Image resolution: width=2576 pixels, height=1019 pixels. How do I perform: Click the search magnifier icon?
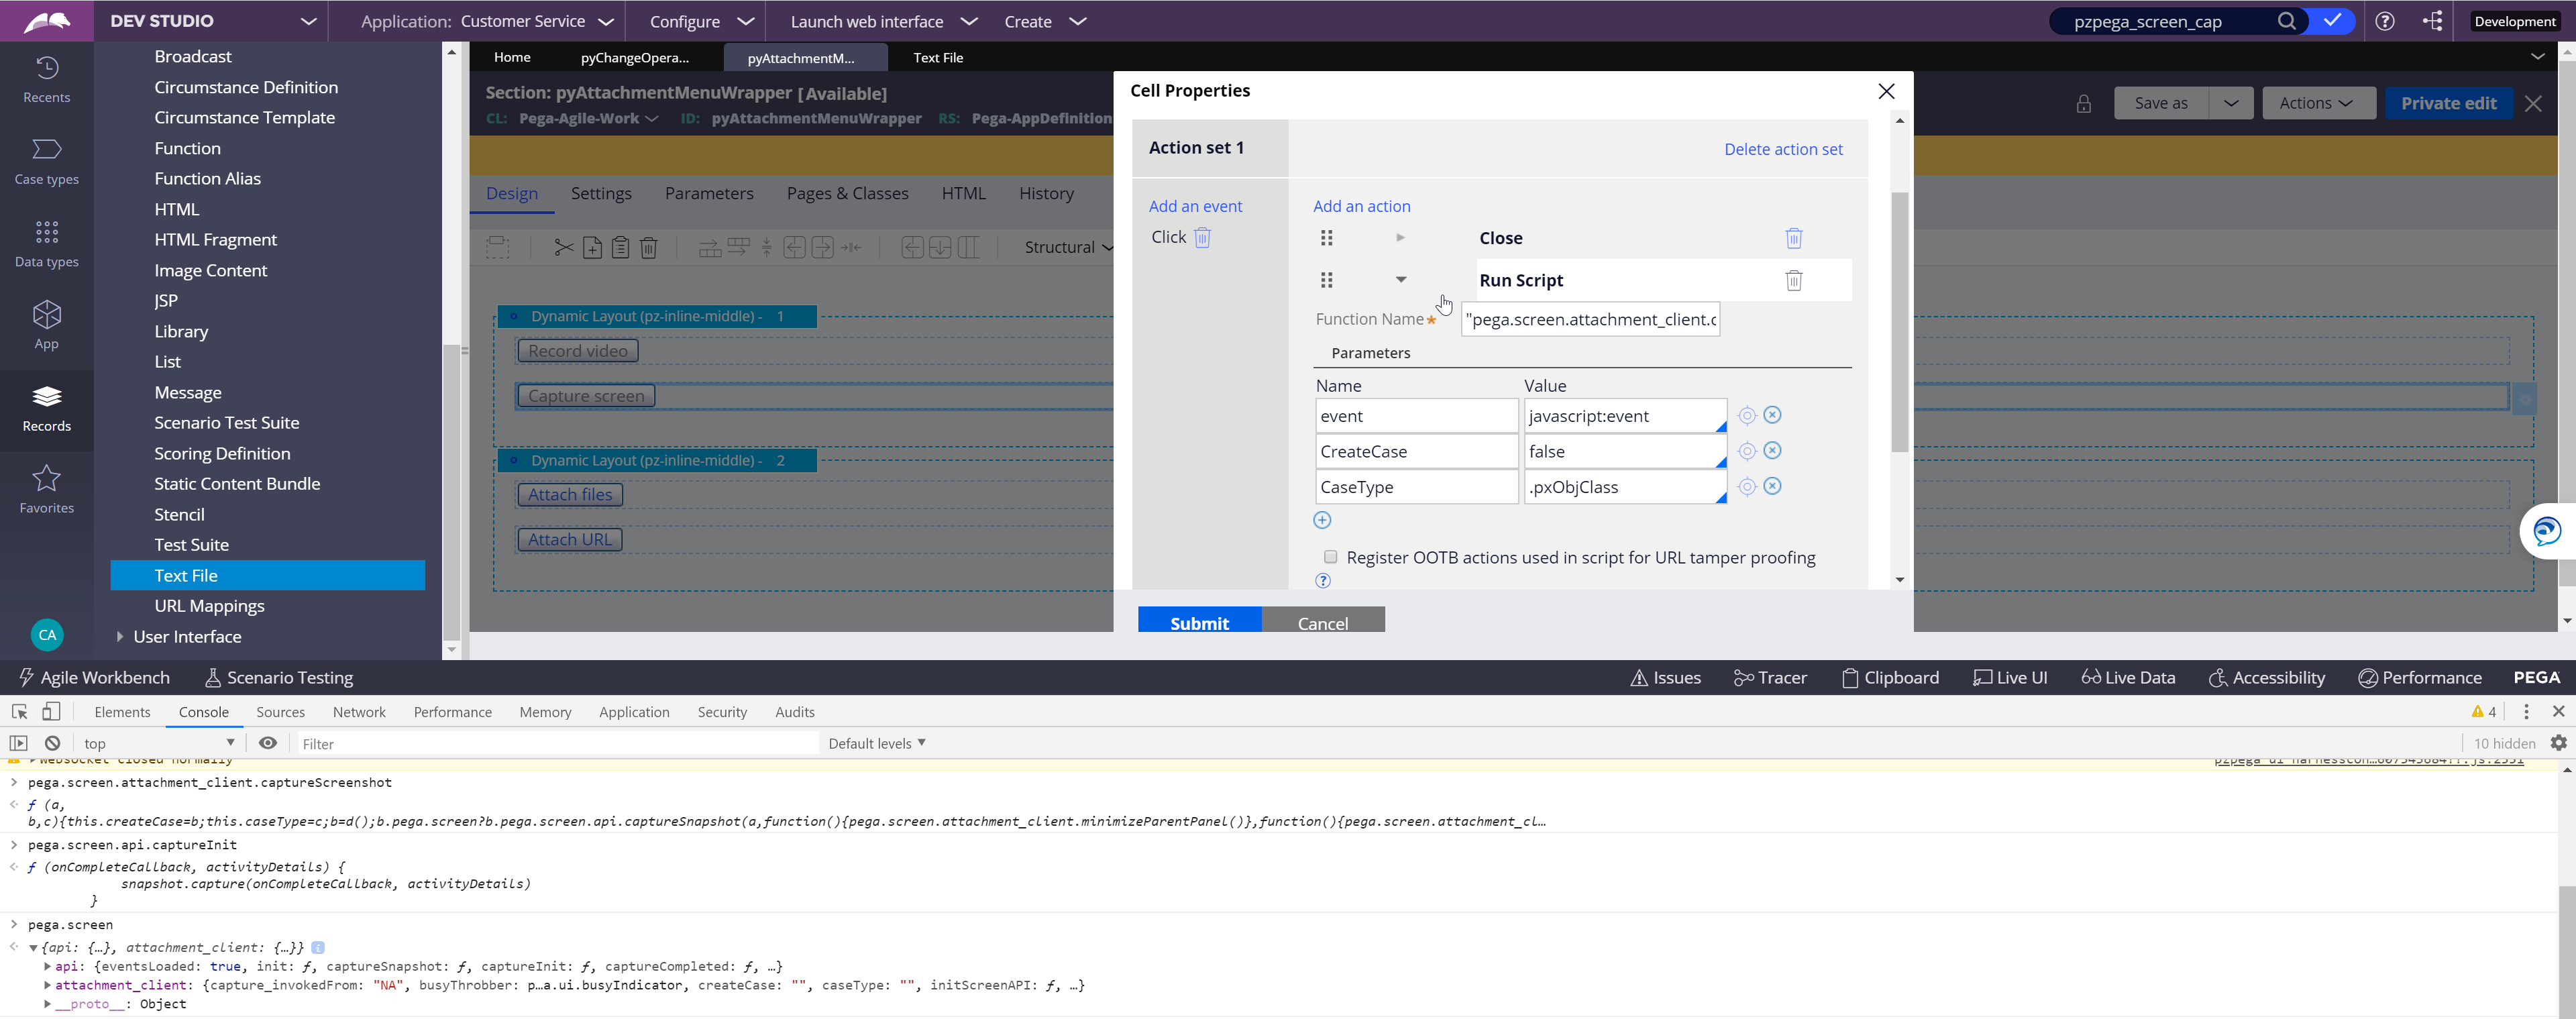click(x=2286, y=21)
